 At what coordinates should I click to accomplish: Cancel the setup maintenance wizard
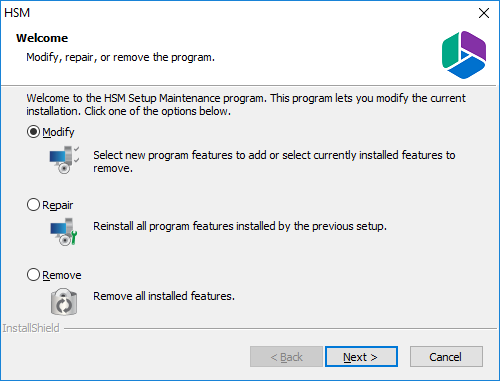[x=446, y=357]
